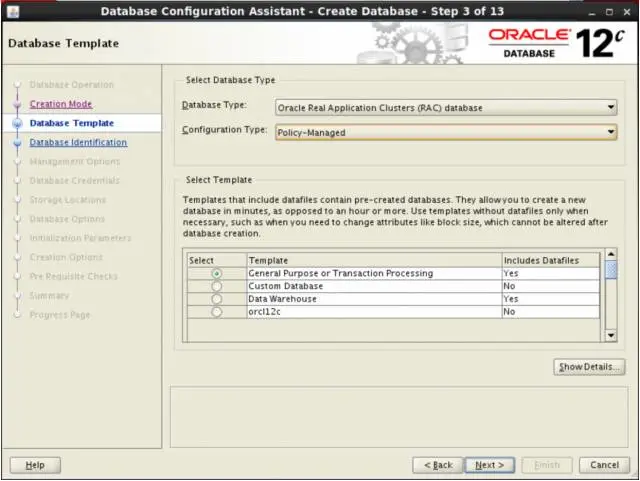Click the Next button
The height and width of the screenshot is (481, 640).
pos(490,465)
